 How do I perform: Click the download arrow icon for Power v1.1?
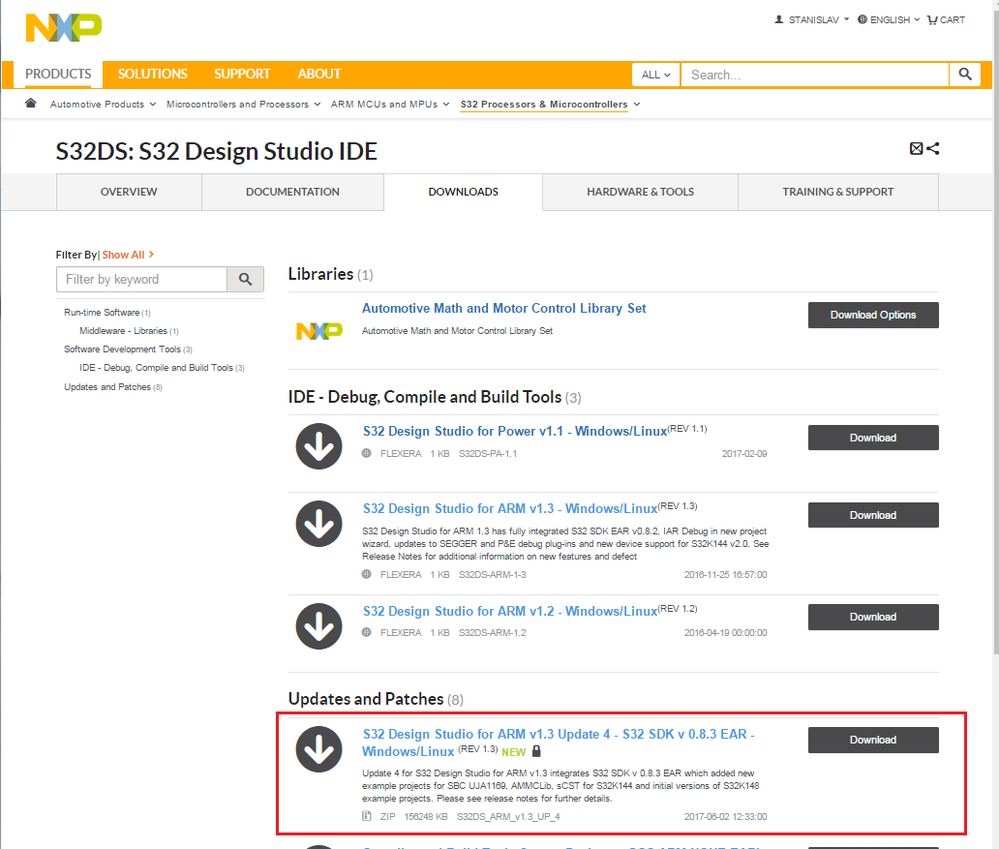click(319, 446)
